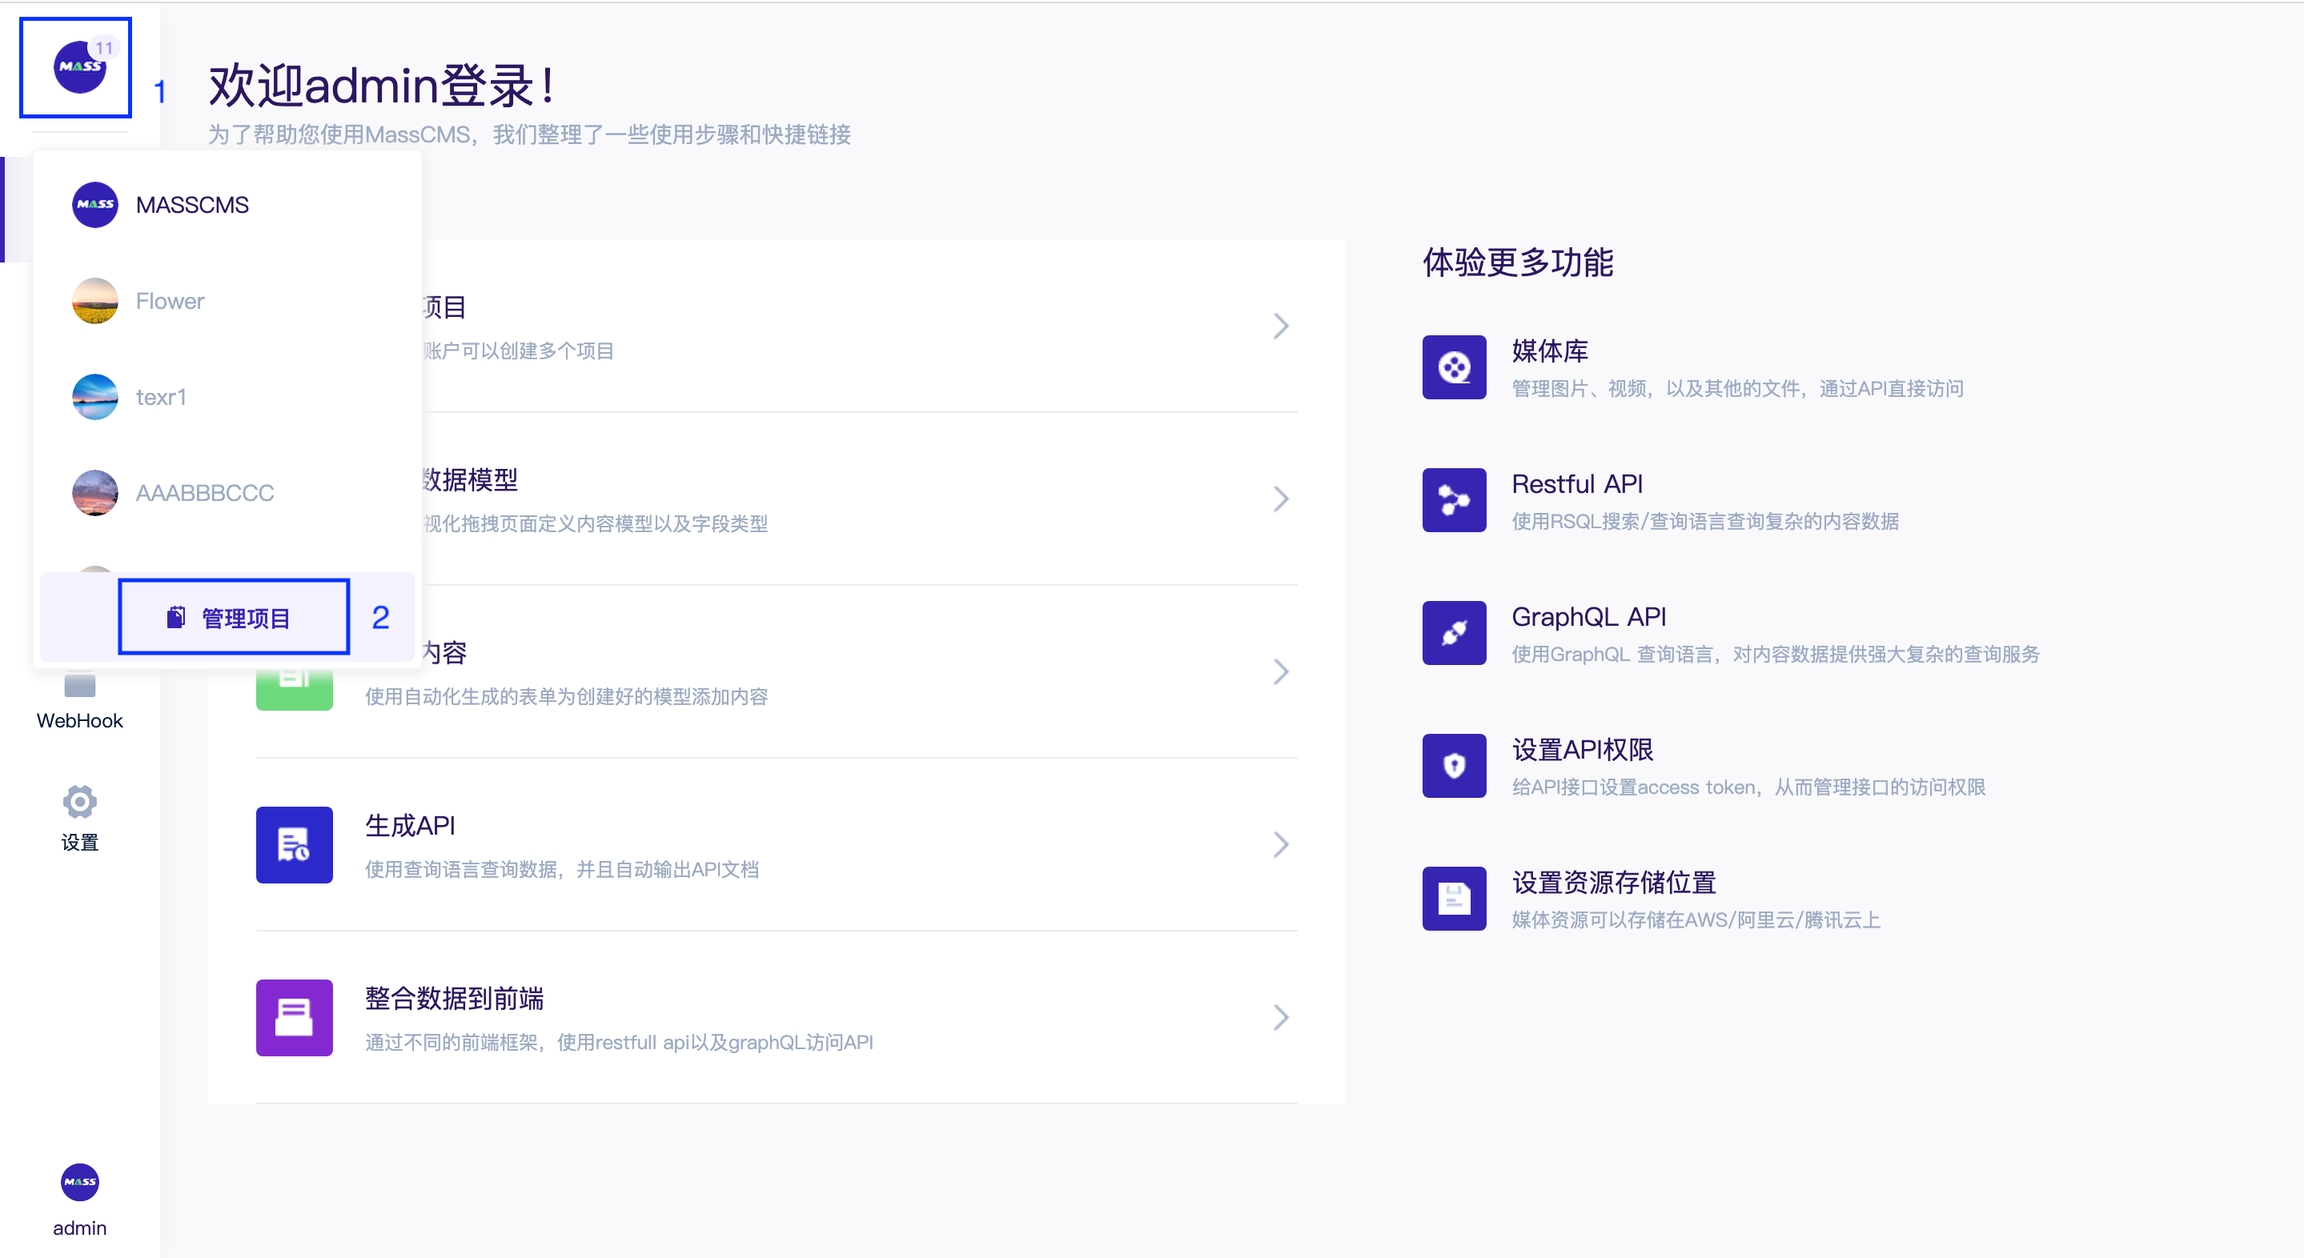Expand the chevron on the generate API row (生成API)

pyautogui.click(x=1280, y=845)
